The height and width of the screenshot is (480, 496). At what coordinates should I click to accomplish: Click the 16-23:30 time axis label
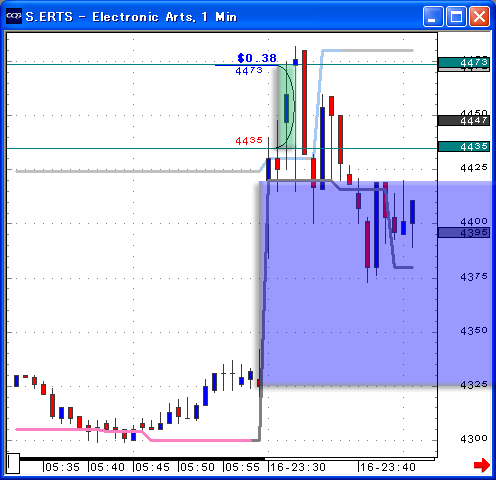[298, 467]
